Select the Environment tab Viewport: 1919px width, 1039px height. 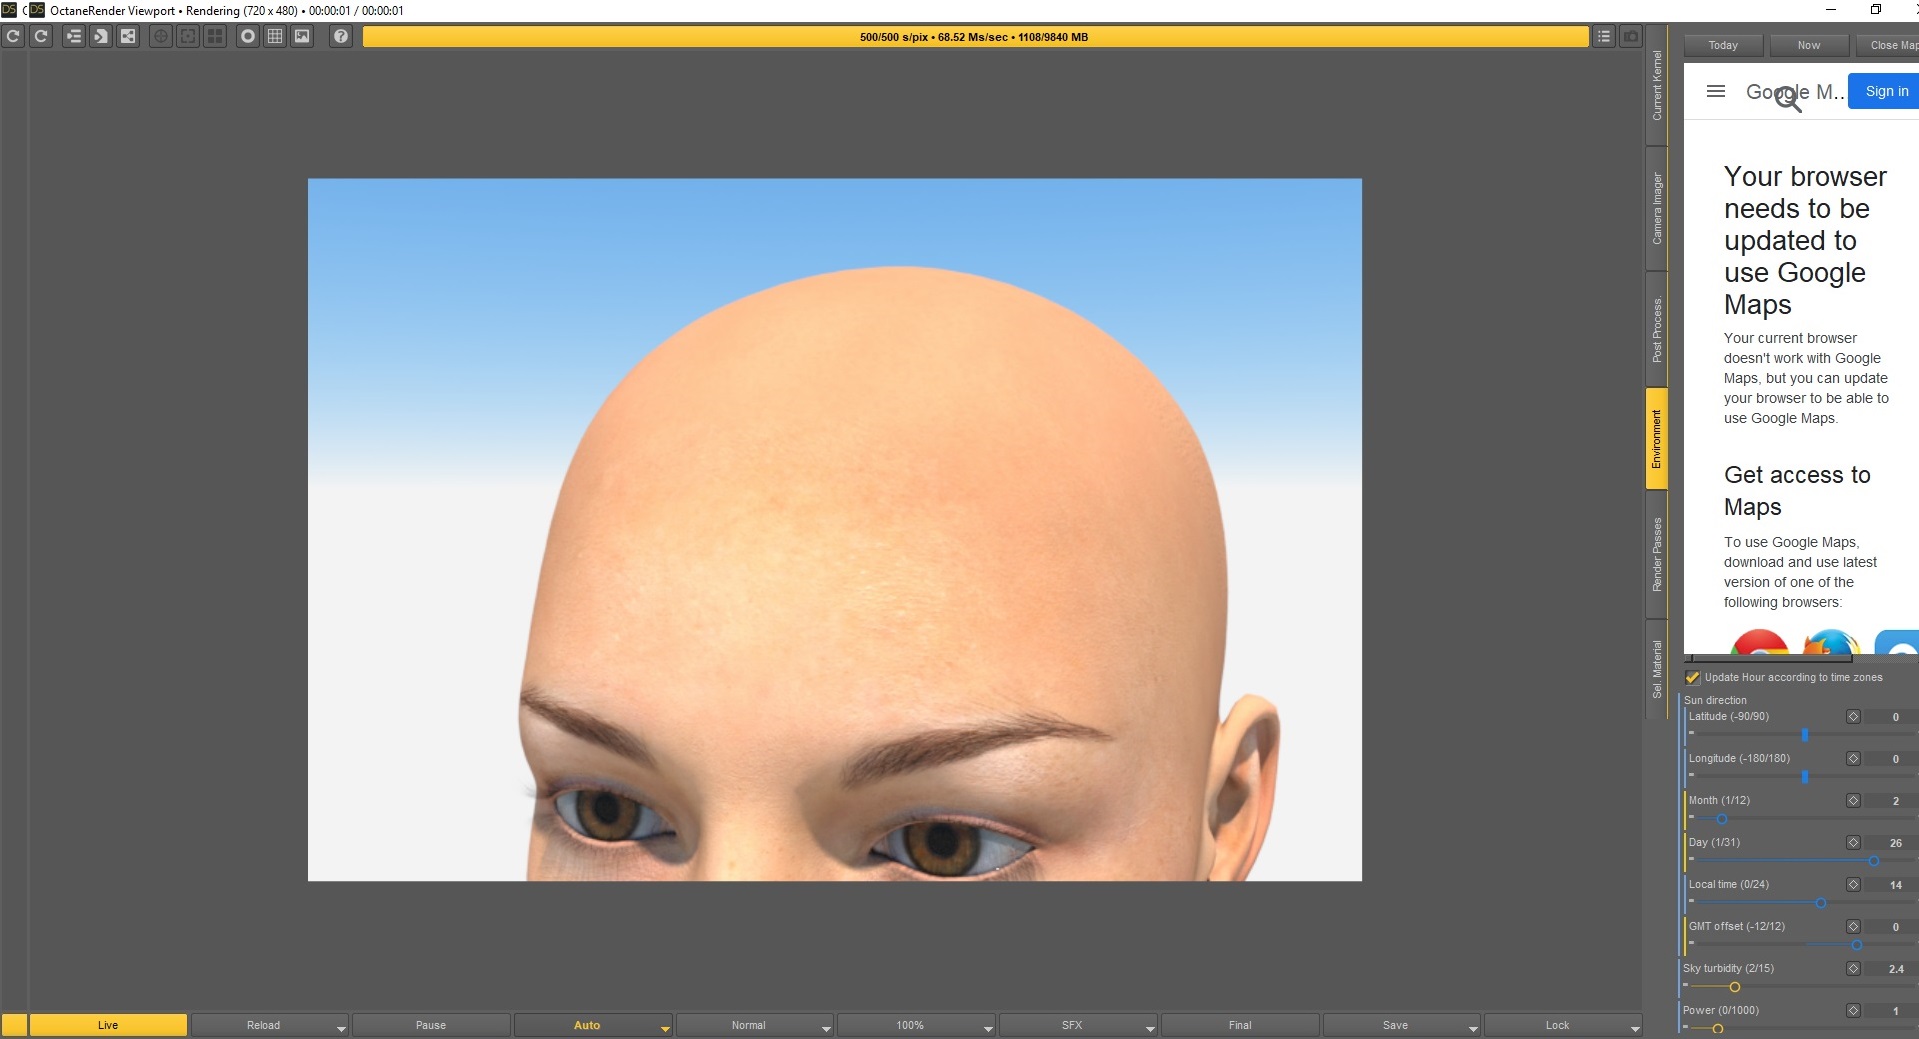coord(1657,438)
